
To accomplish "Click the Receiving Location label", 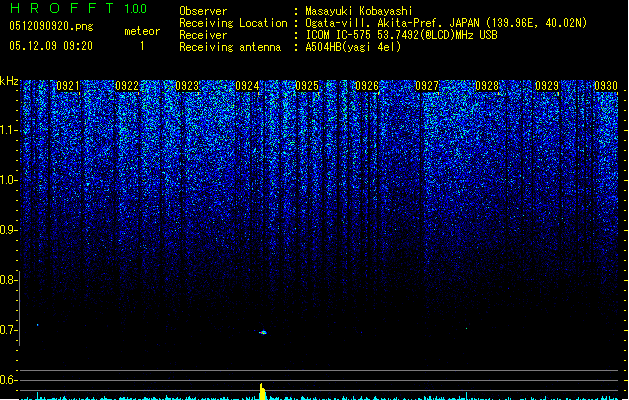I will [233, 23].
